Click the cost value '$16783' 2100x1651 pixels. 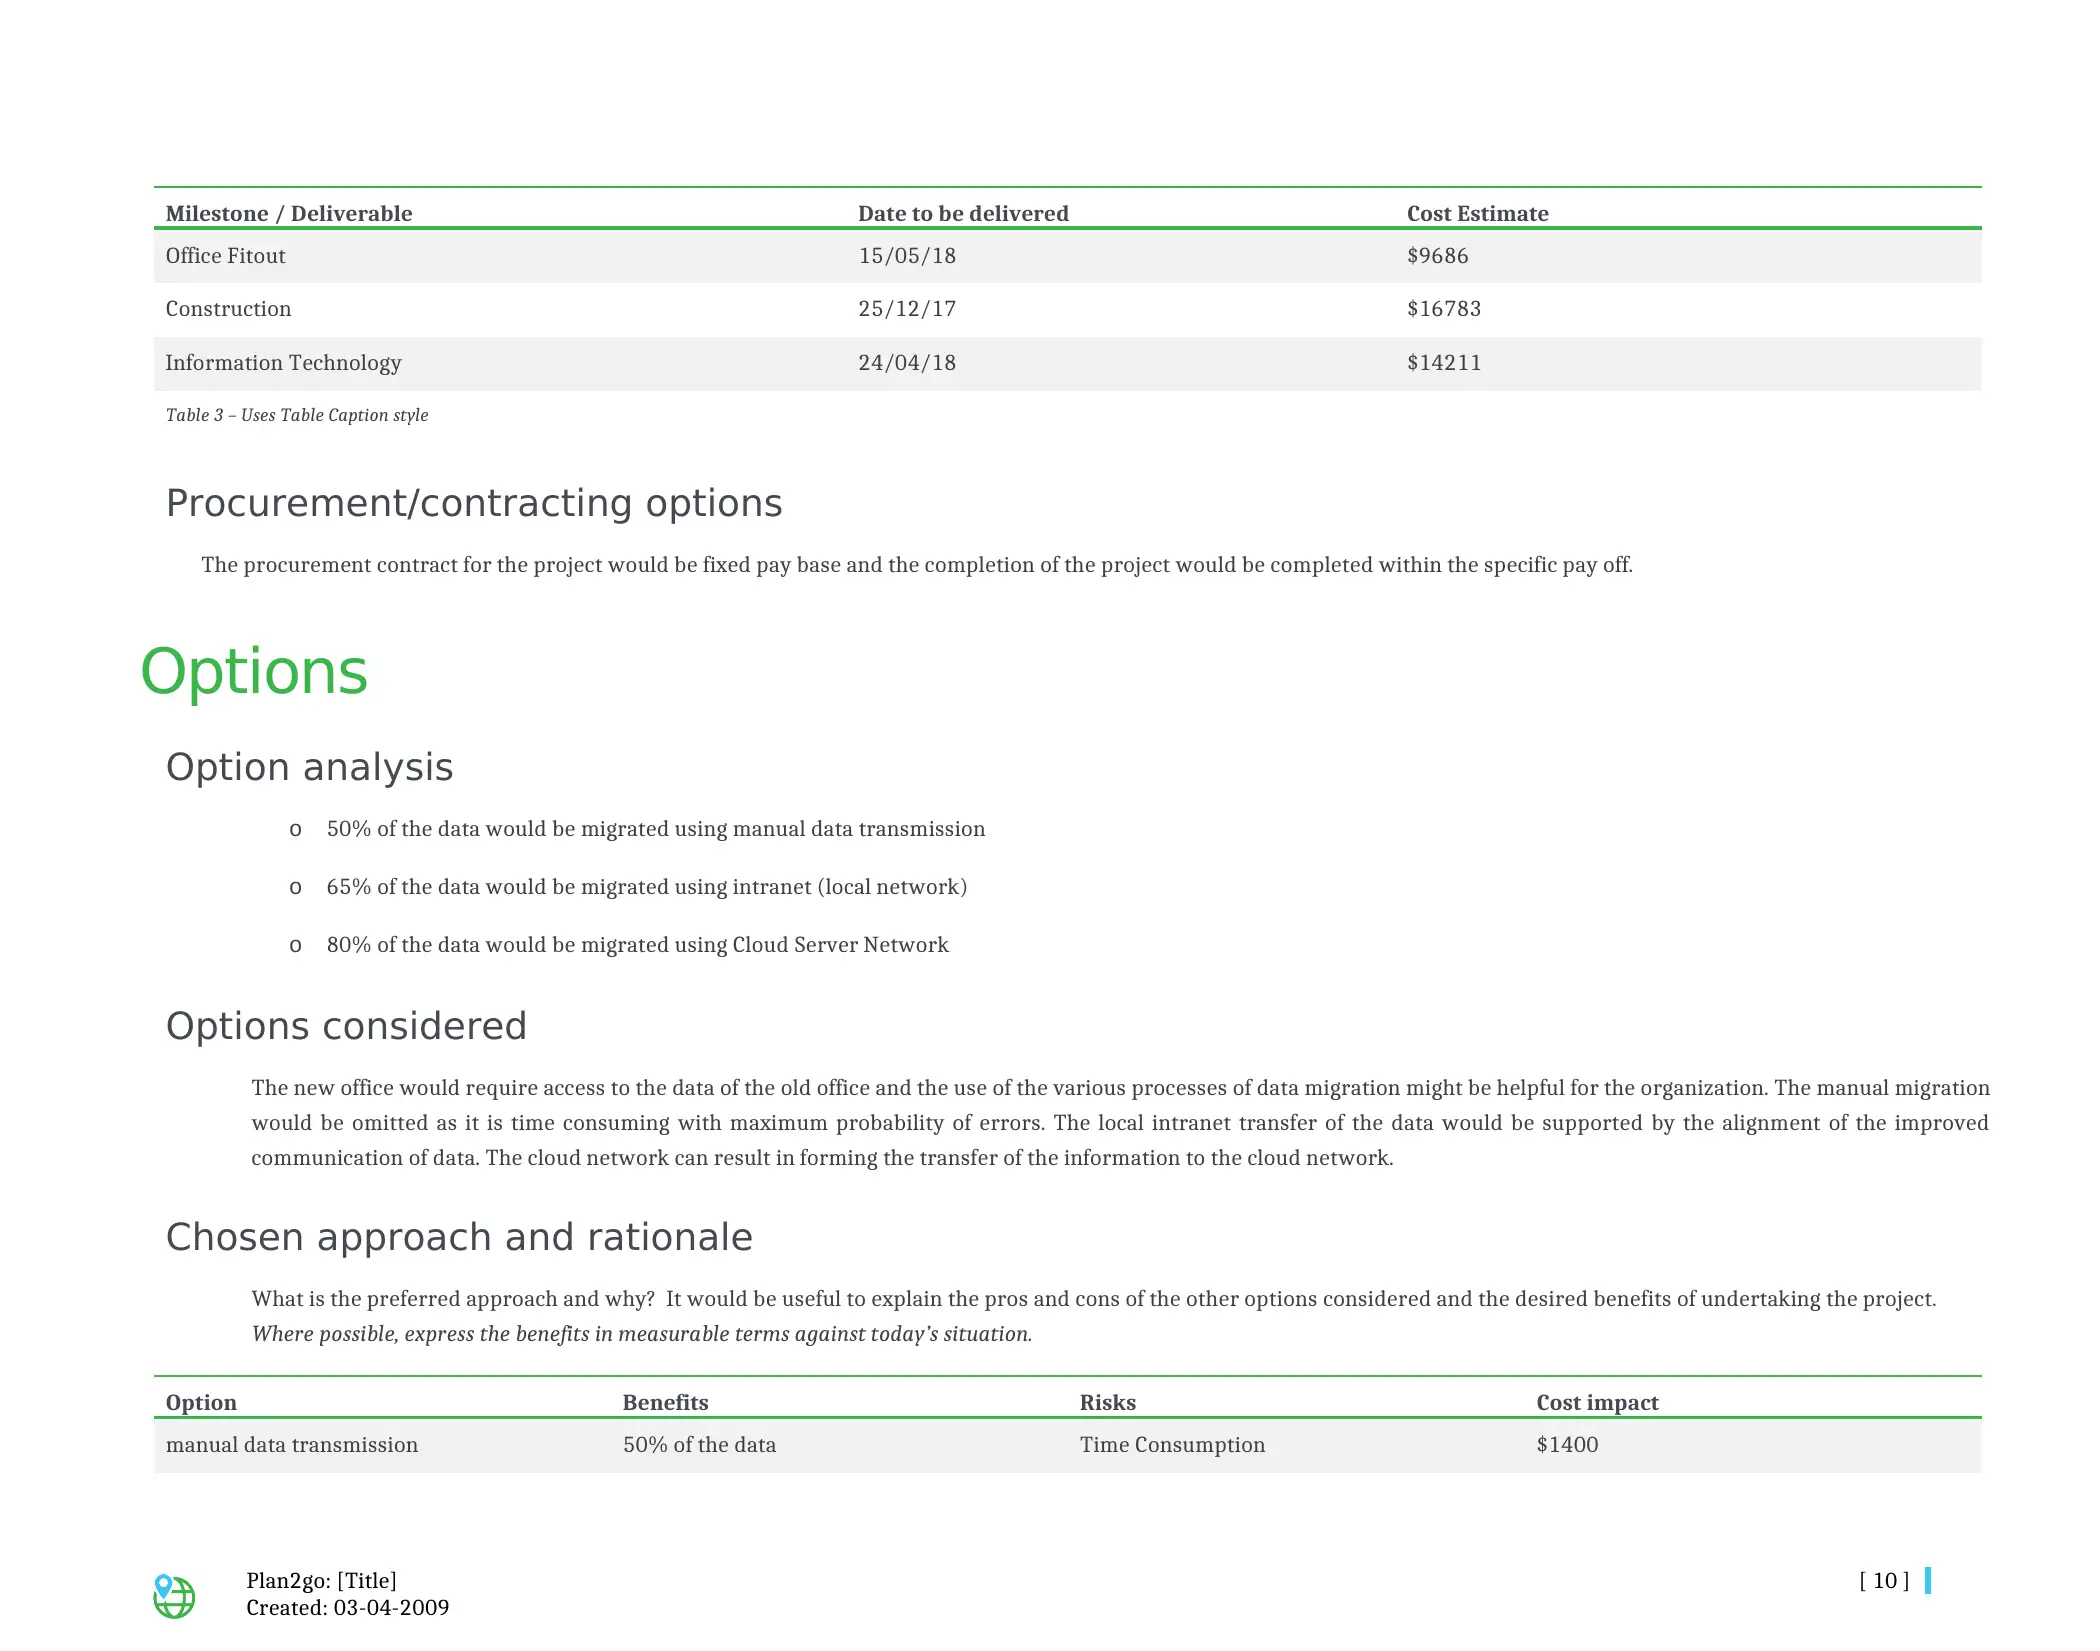1444,309
